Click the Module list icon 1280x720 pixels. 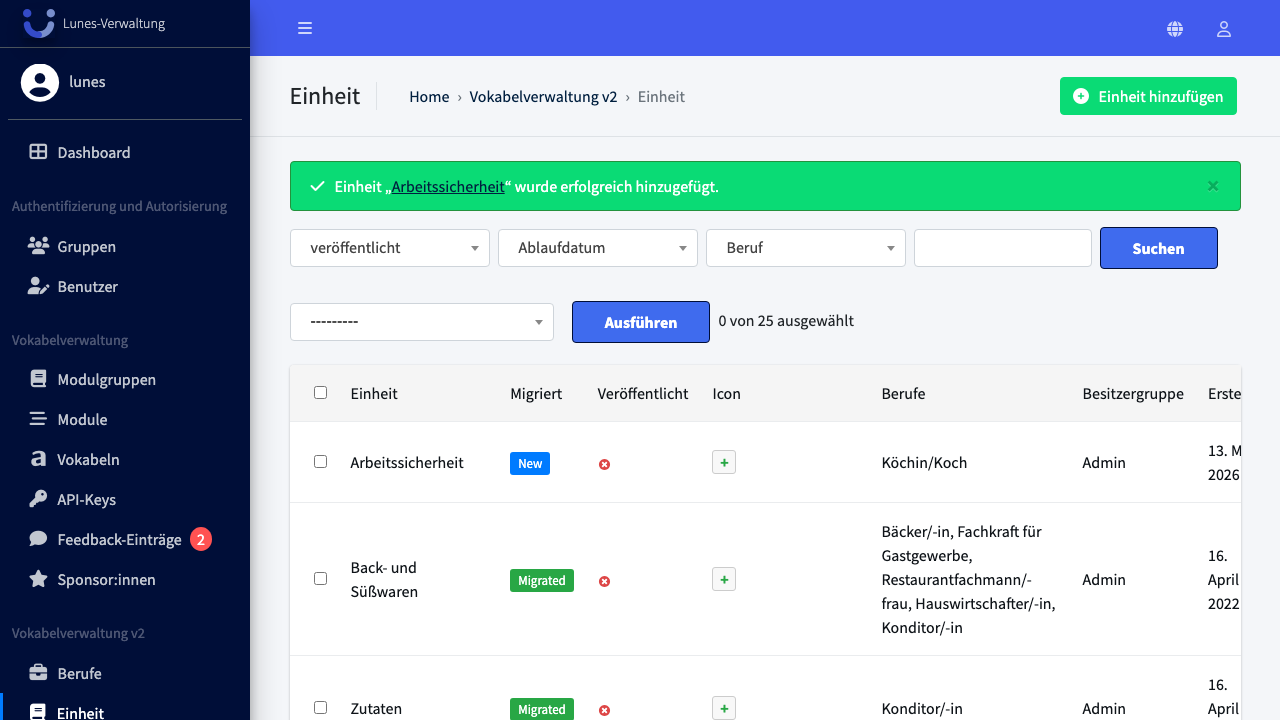tap(38, 419)
